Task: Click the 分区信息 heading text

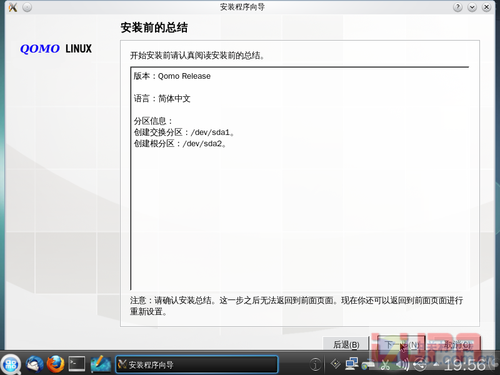Action: [153, 121]
